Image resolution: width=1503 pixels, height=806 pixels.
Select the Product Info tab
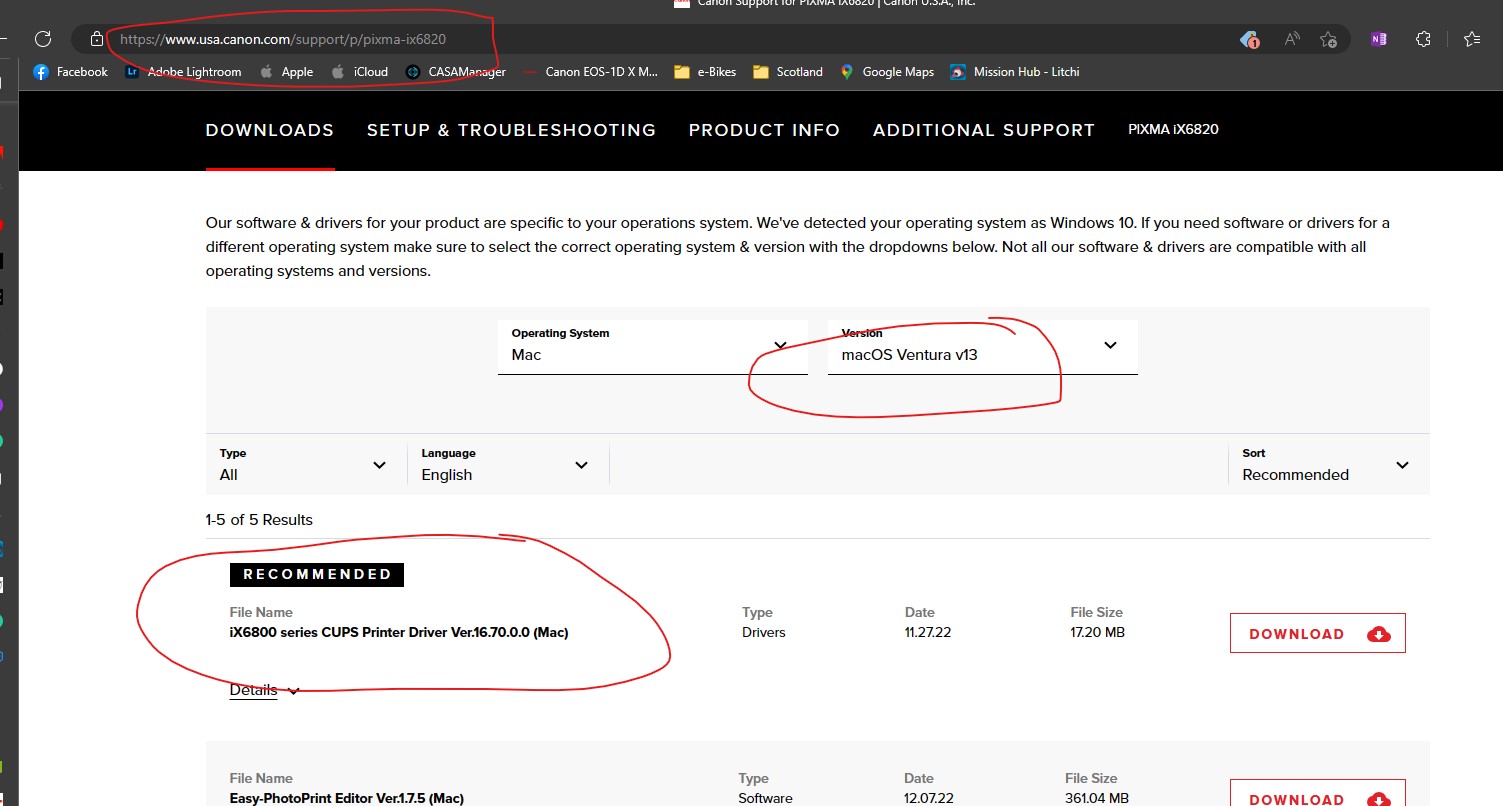pyautogui.click(x=764, y=130)
